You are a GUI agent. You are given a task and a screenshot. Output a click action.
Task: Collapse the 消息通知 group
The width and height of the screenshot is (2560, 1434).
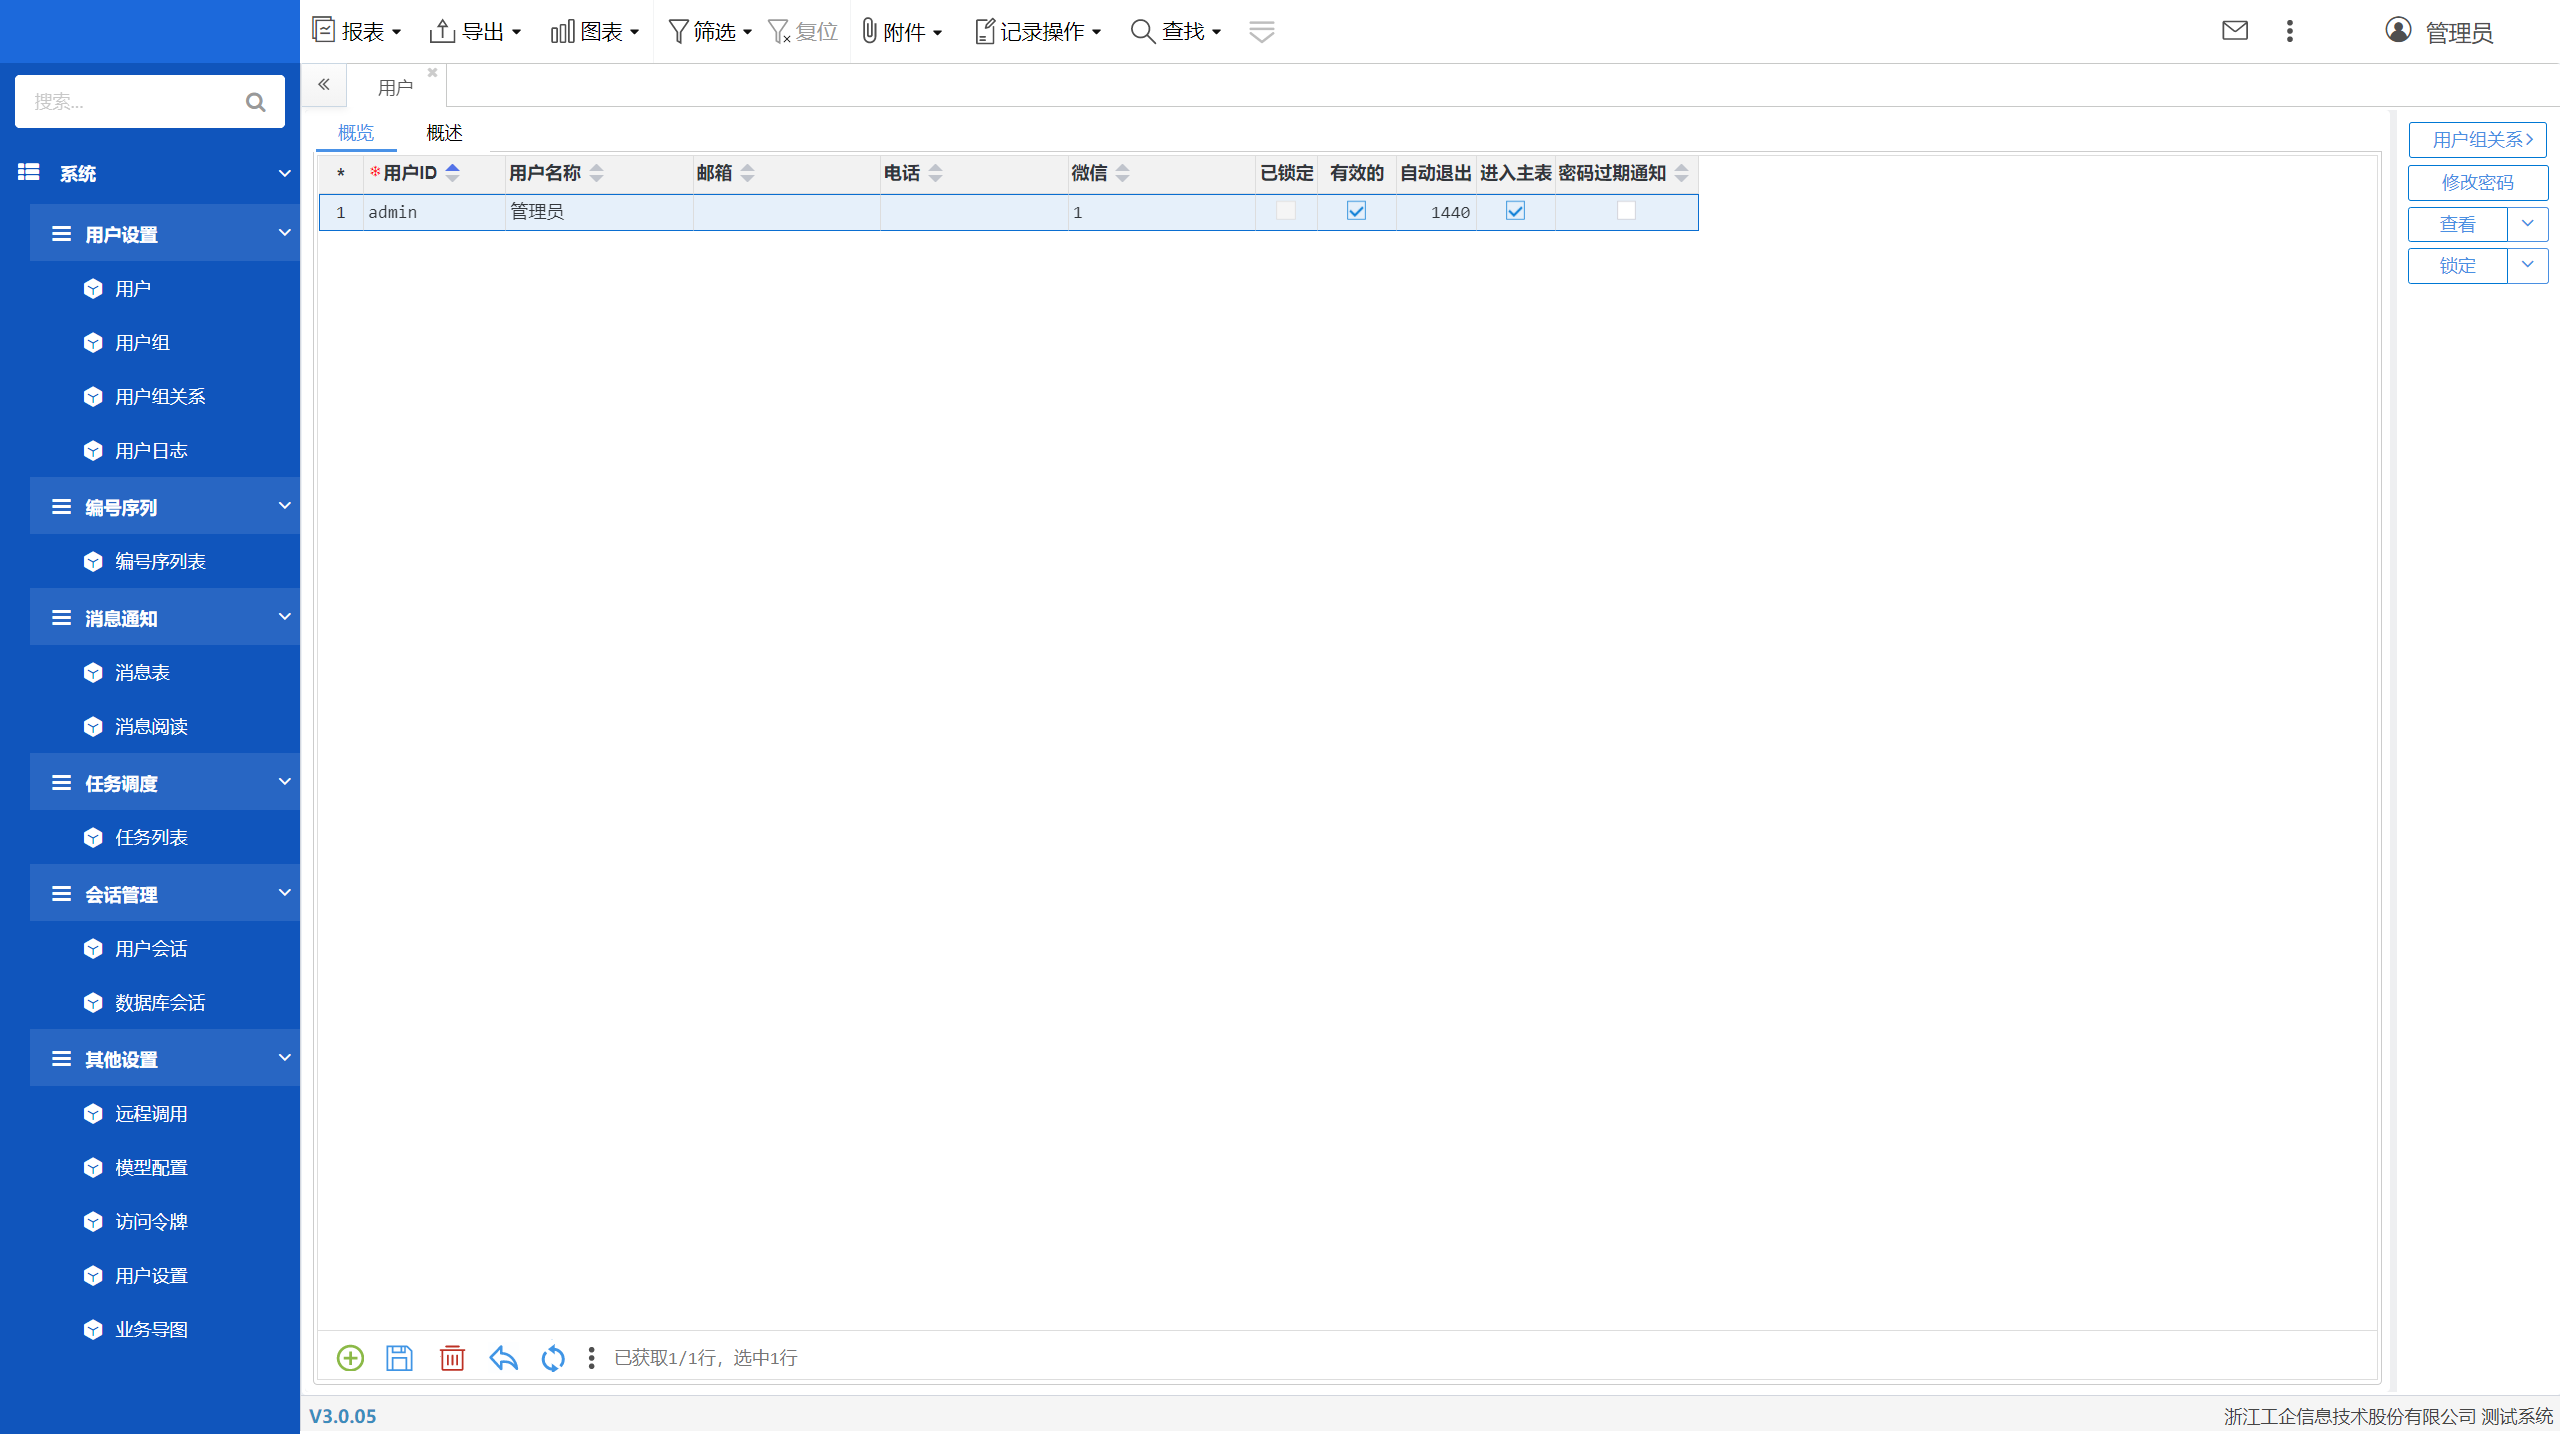pos(285,617)
